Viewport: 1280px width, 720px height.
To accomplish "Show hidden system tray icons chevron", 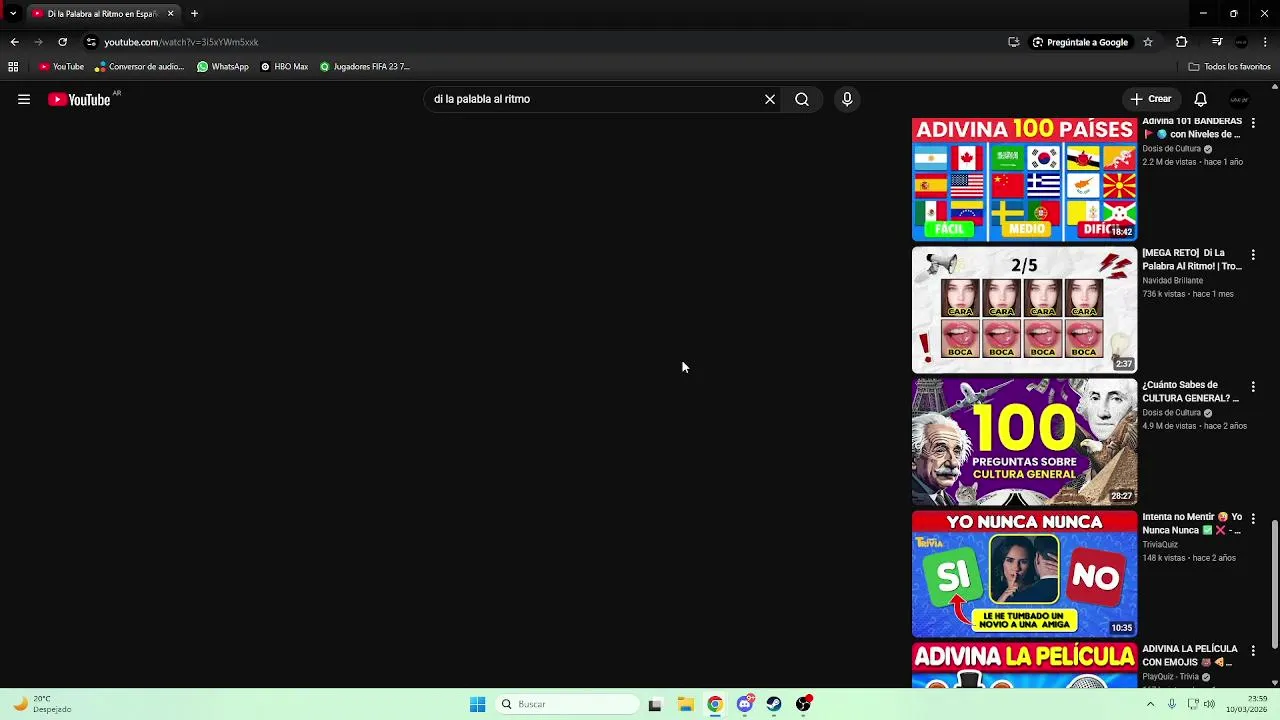I will (x=1150, y=704).
